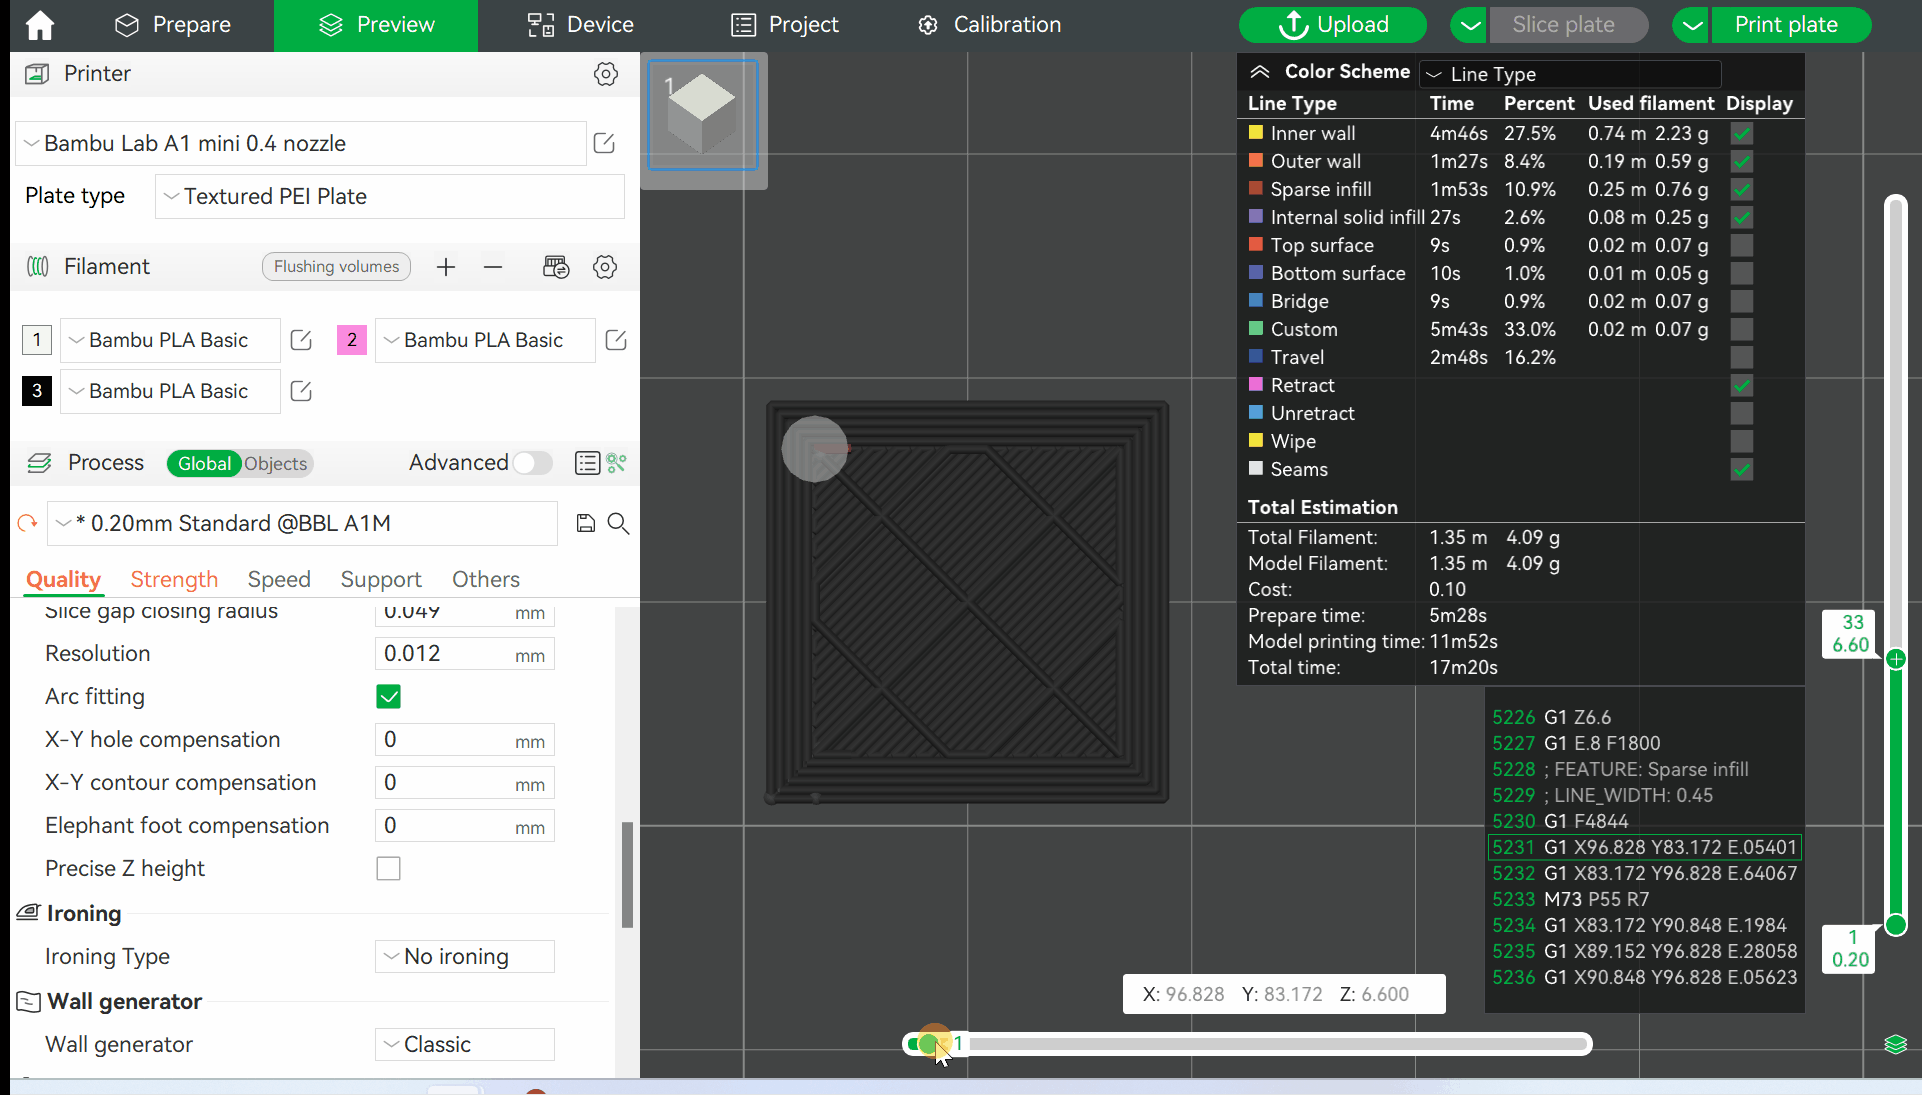Viewport: 1922px width, 1095px height.
Task: Toggle the Advanced process settings
Action: point(533,463)
